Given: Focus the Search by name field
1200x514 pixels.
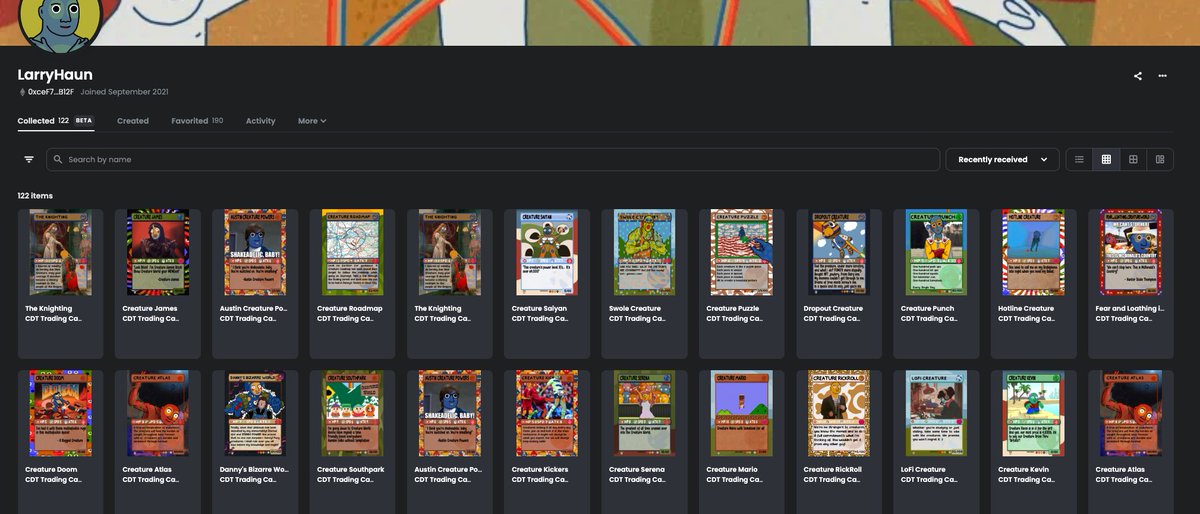Looking at the screenshot, I should [x=494, y=159].
